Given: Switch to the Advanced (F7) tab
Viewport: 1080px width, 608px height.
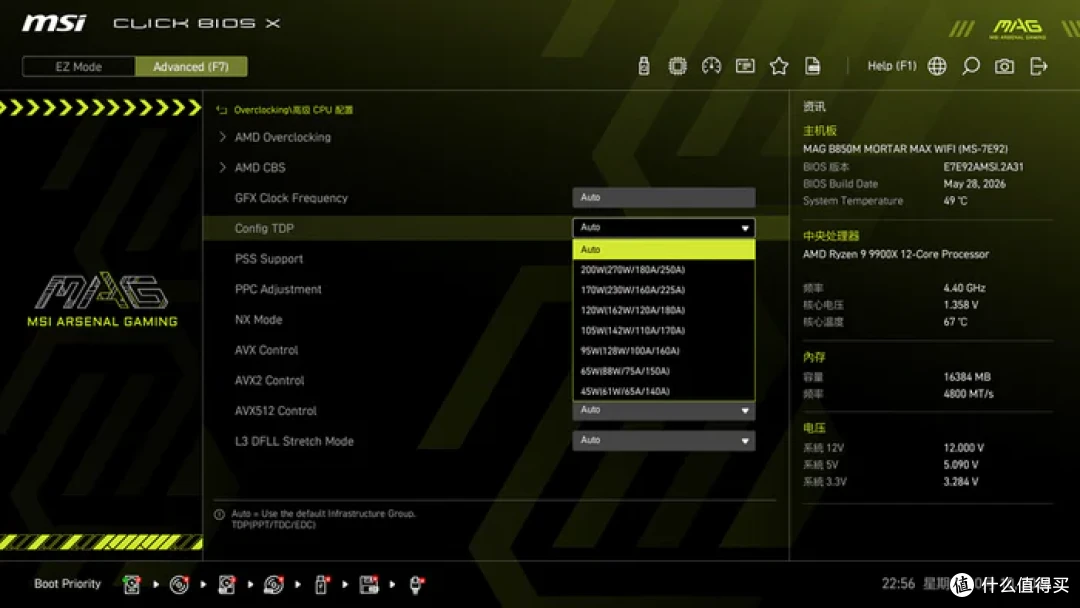Looking at the screenshot, I should click(x=191, y=67).
